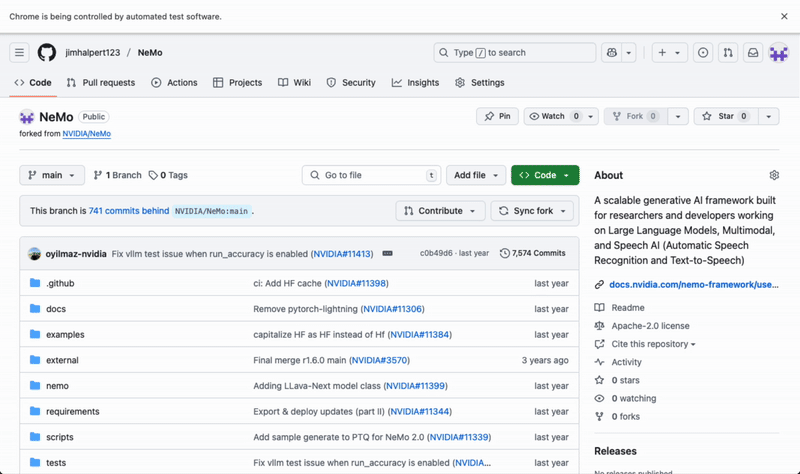Open the c0b49d6 commit hash
Screen dimensions: 800x474
coord(436,253)
